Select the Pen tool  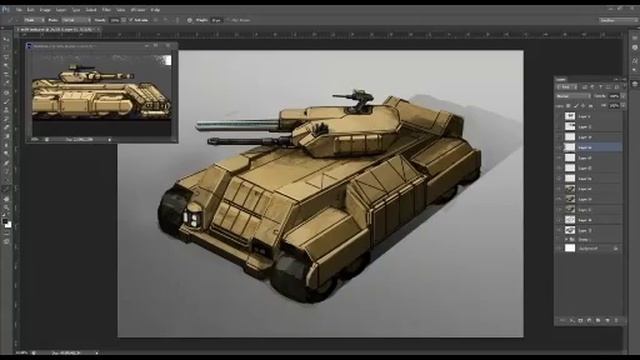[6, 163]
